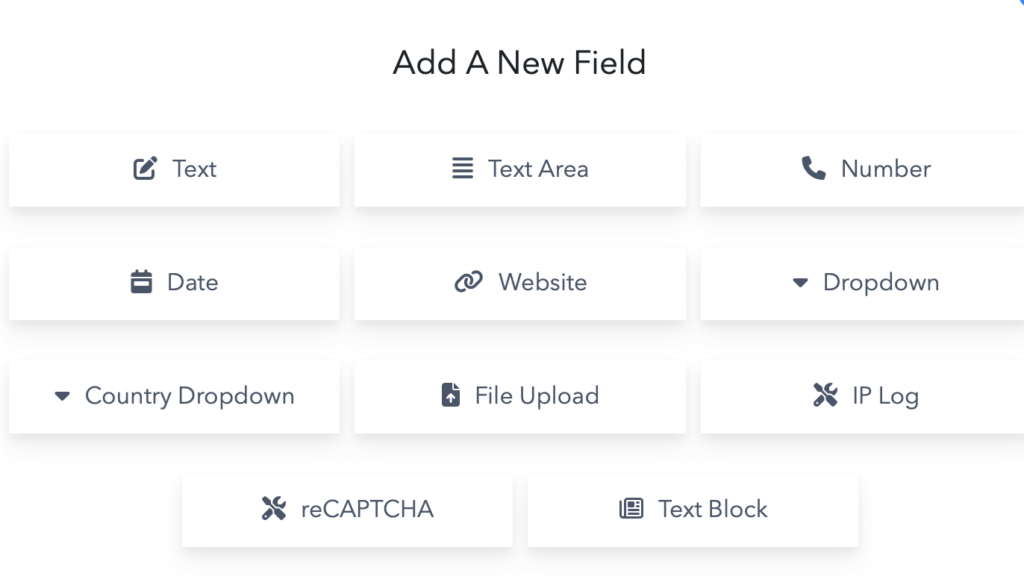Viewport: 1024px width, 585px height.
Task: Click the caret arrow beside Country Dropdown
Action: pyautogui.click(x=62, y=397)
